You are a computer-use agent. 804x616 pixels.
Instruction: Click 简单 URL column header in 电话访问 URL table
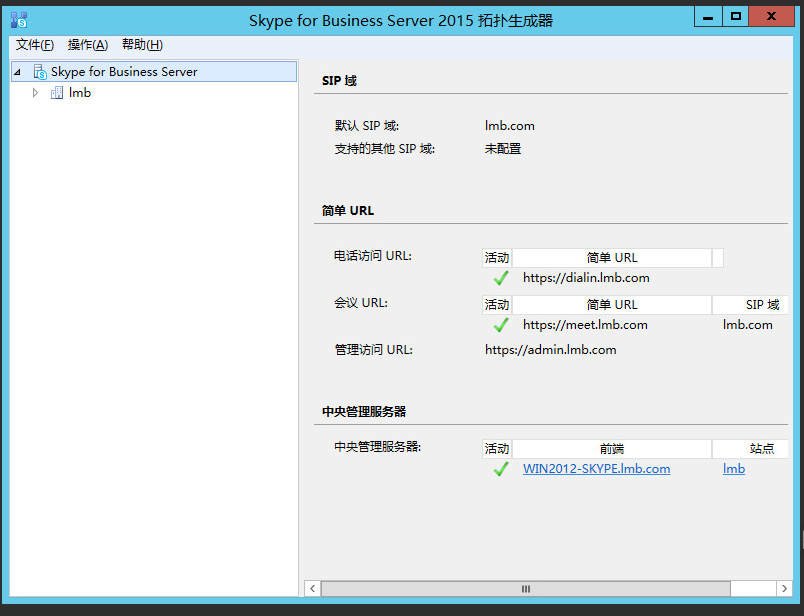point(612,258)
